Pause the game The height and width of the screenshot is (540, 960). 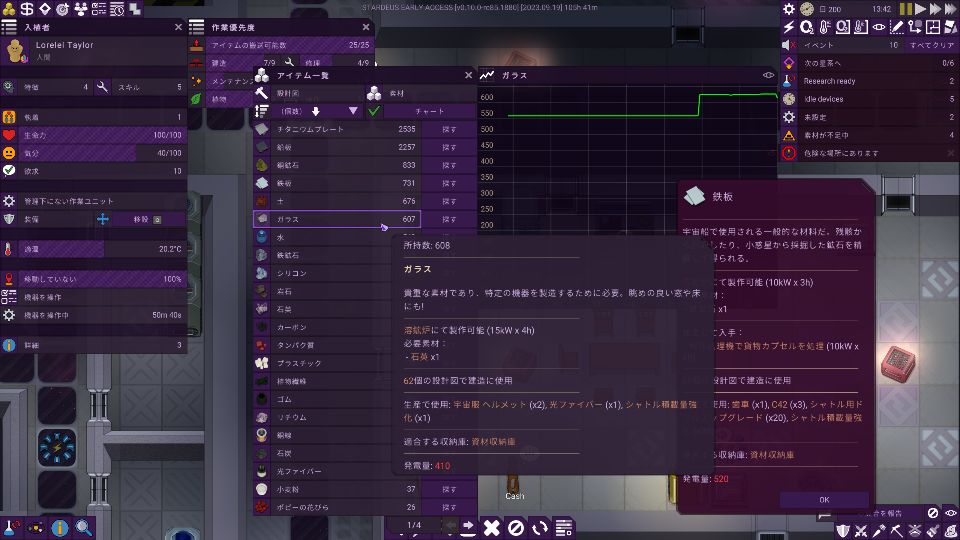(x=906, y=9)
